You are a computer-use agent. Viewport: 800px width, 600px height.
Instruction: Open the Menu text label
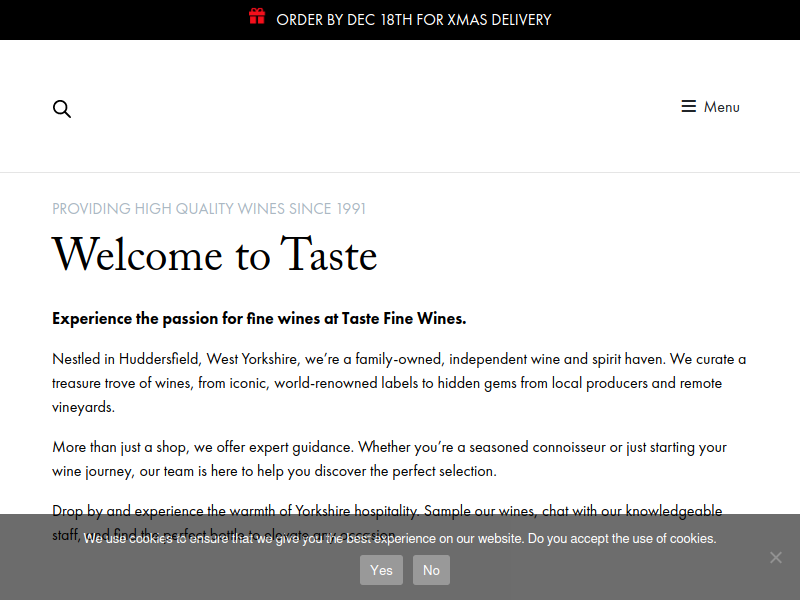(721, 107)
